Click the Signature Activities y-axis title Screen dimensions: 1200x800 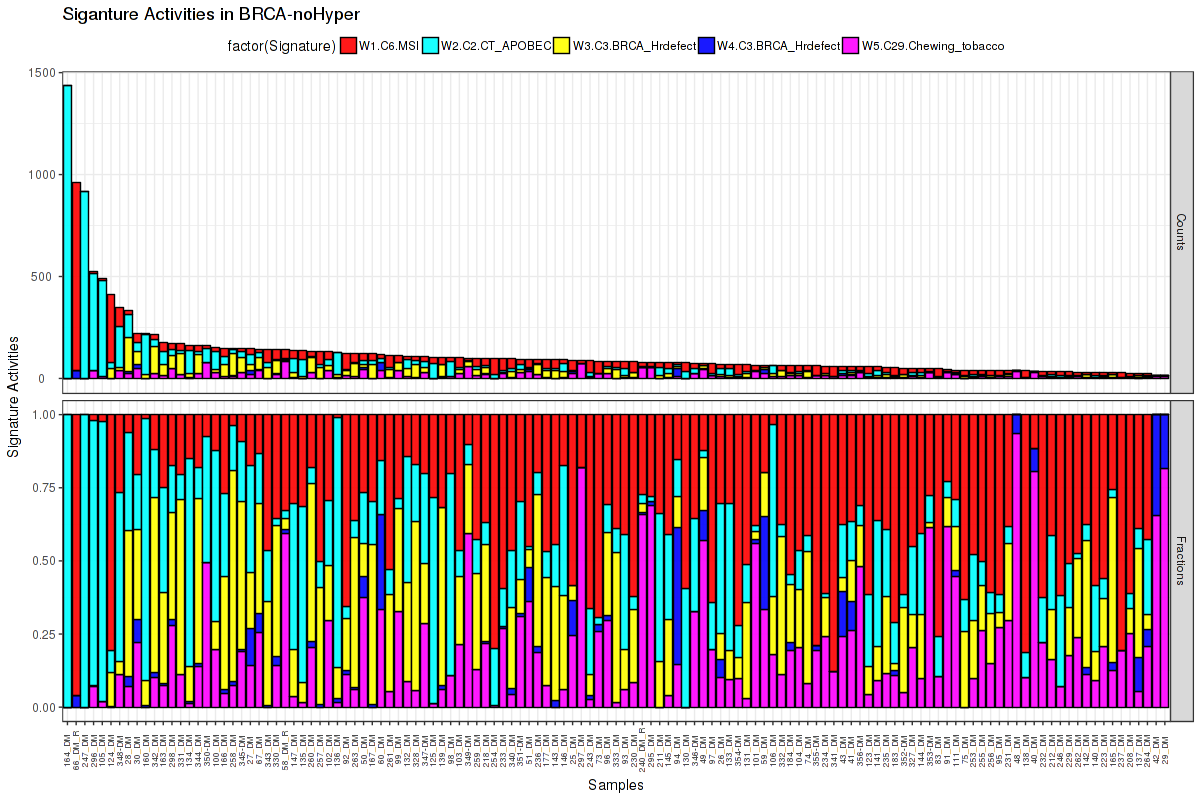point(14,396)
